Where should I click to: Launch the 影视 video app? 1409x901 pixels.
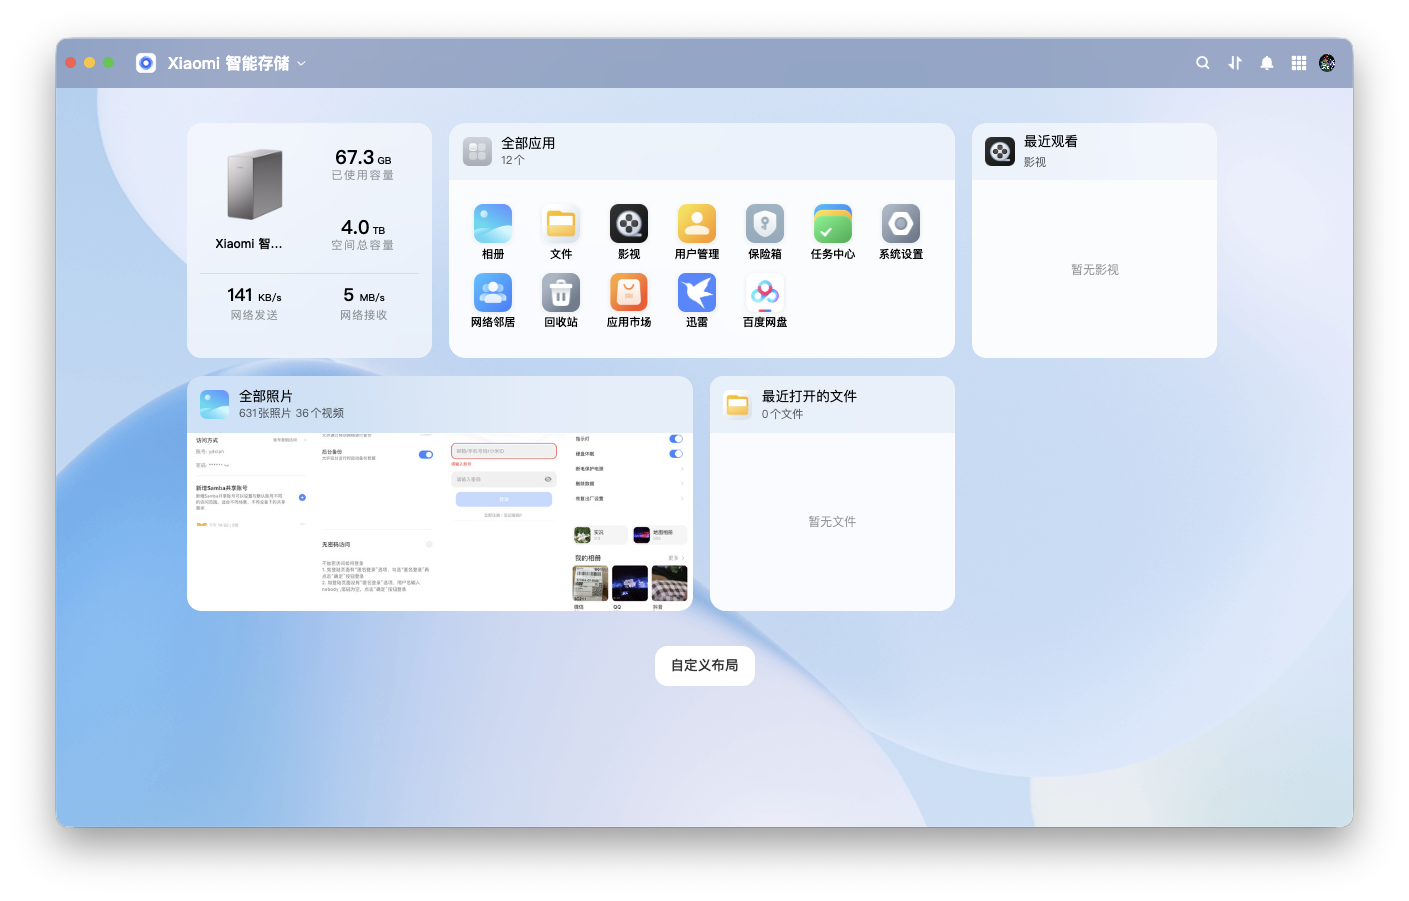(629, 224)
